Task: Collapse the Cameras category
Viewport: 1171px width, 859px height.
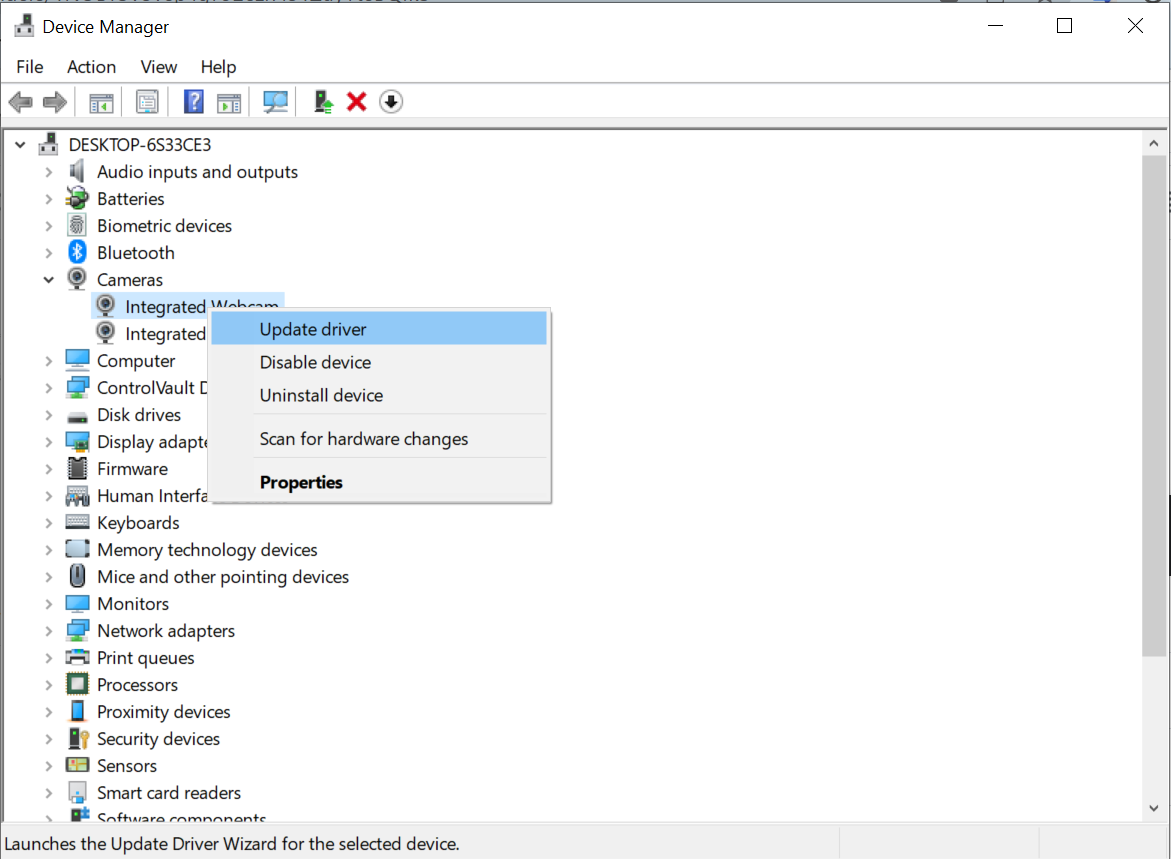Action: (48, 280)
